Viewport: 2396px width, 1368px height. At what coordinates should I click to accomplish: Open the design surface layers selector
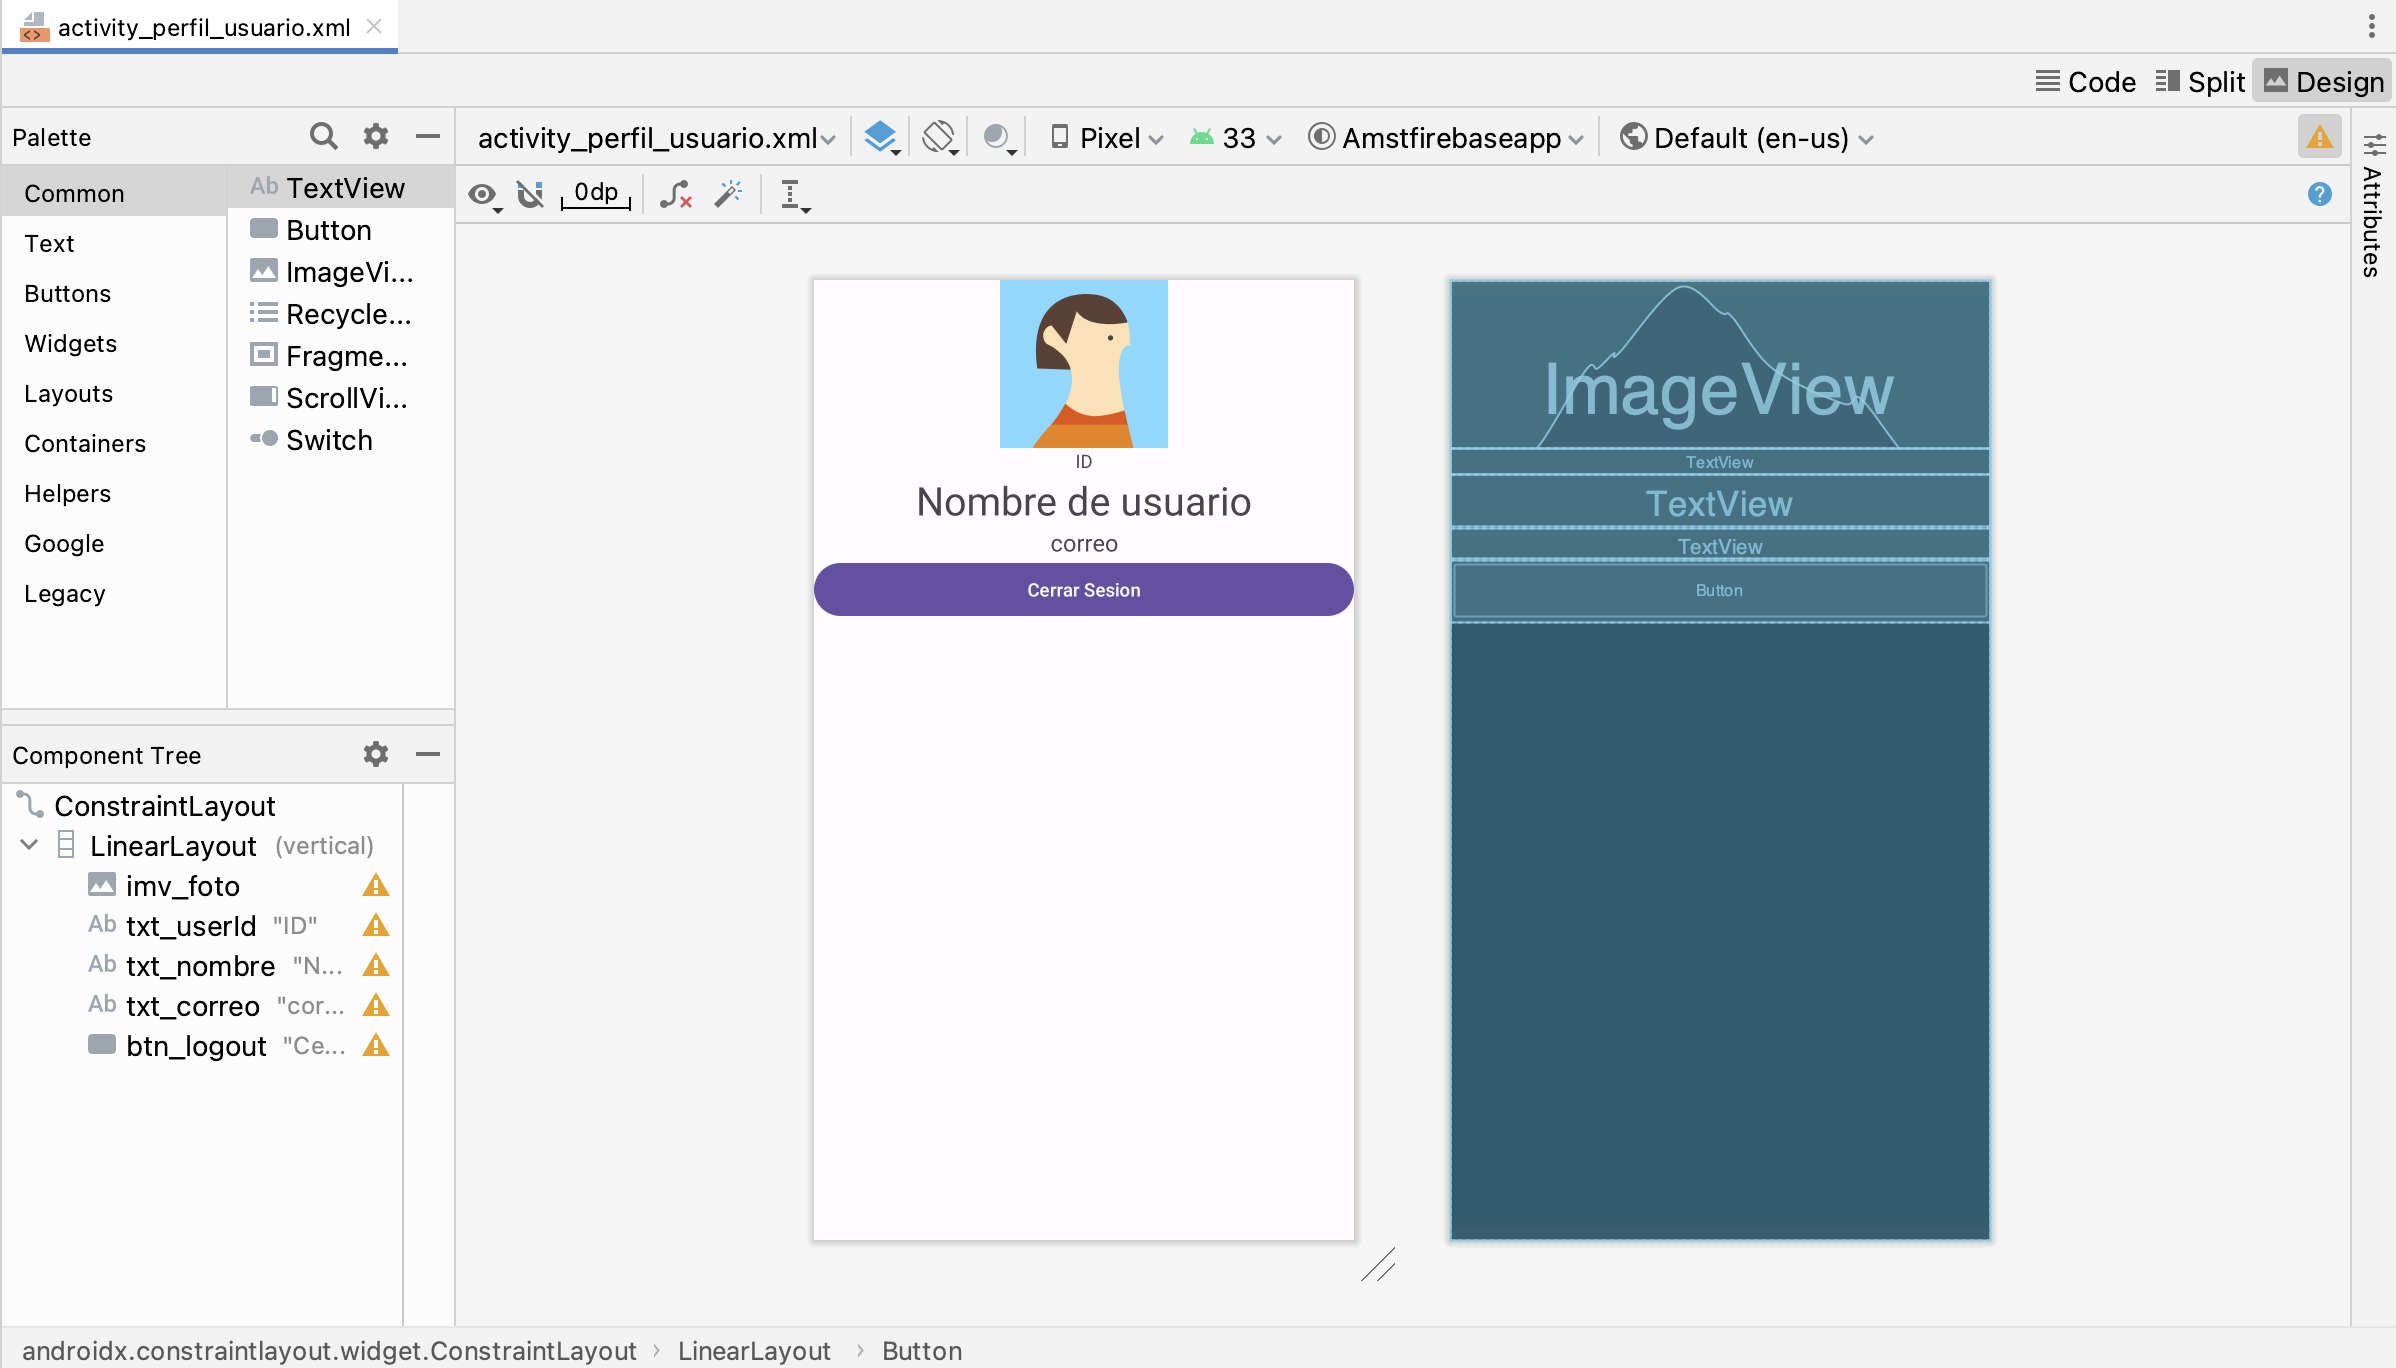coord(882,137)
